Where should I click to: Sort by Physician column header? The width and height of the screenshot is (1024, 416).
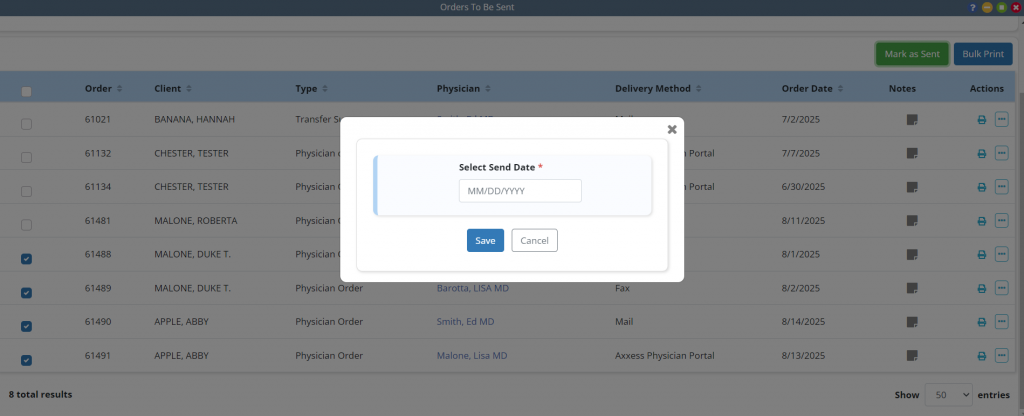point(465,89)
